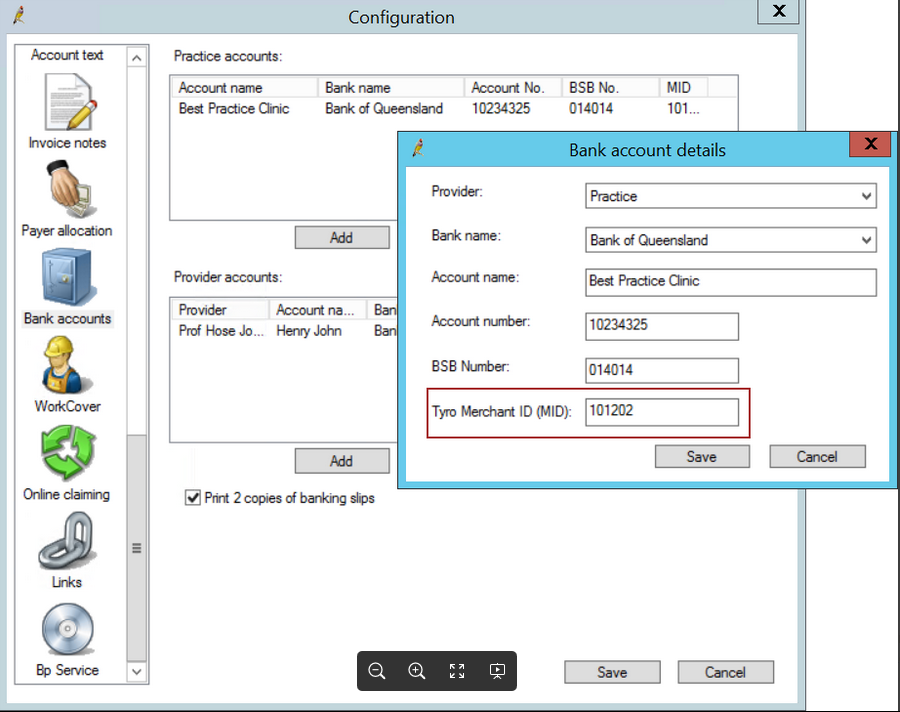Screen dimensions: 900x712
Task: Click the zoom out magnifier icon
Action: coord(377,671)
